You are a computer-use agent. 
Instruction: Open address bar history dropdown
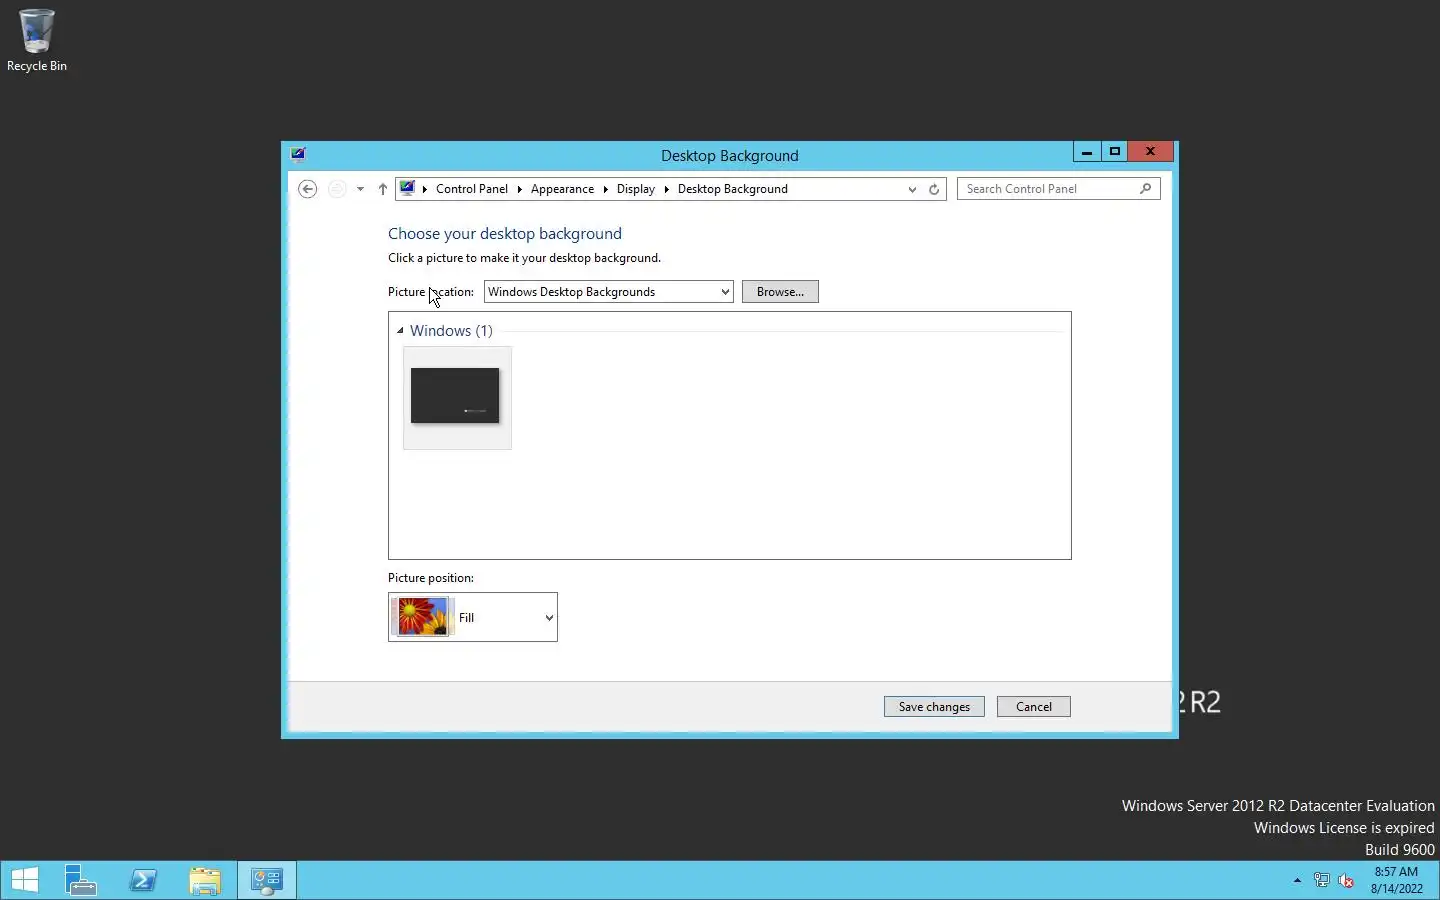912,189
